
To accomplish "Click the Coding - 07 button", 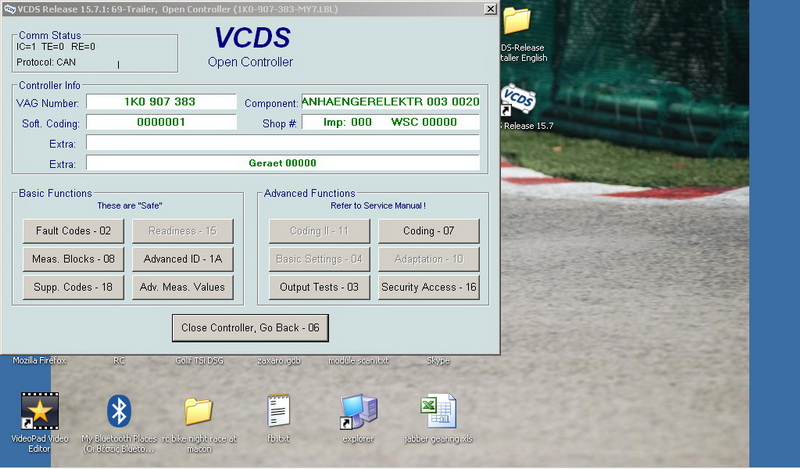I will tap(429, 231).
